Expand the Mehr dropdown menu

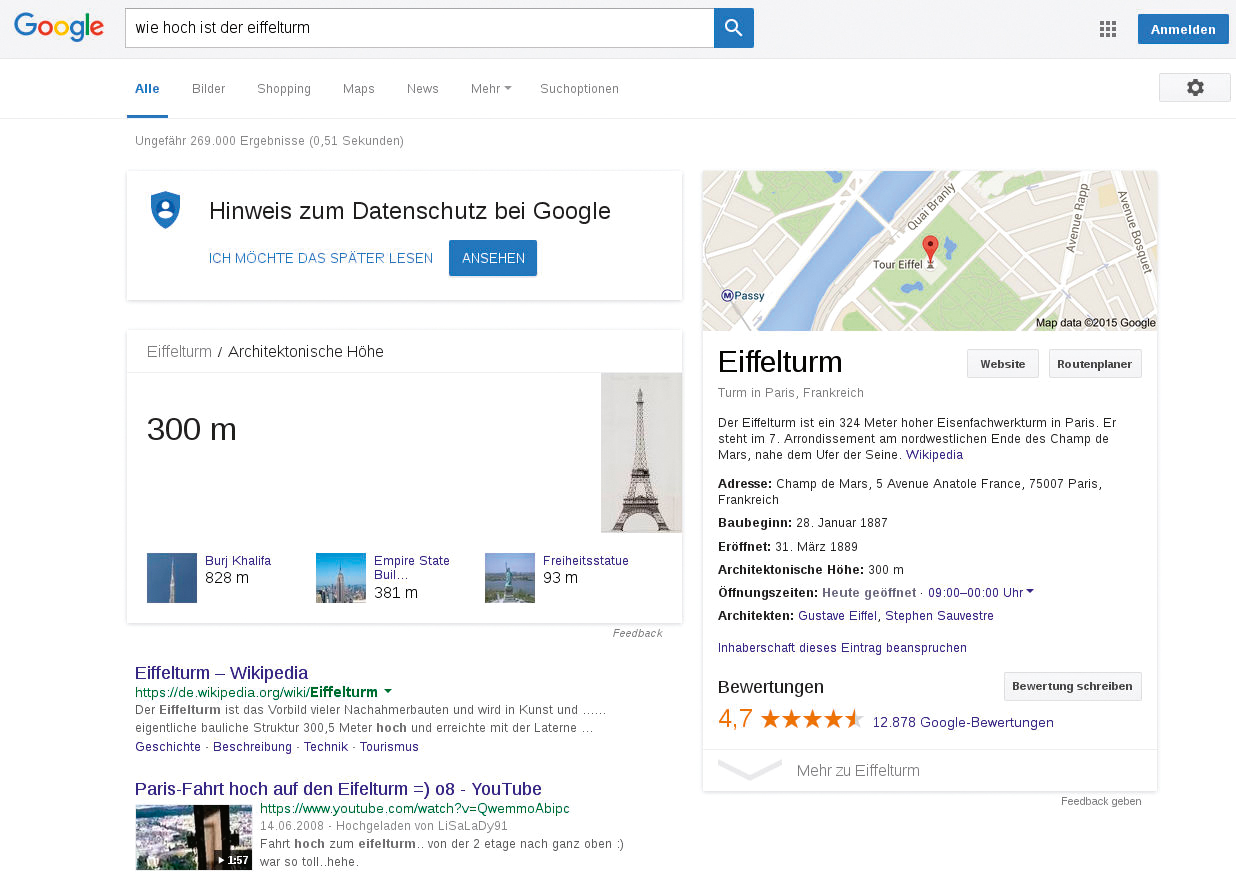(x=490, y=89)
